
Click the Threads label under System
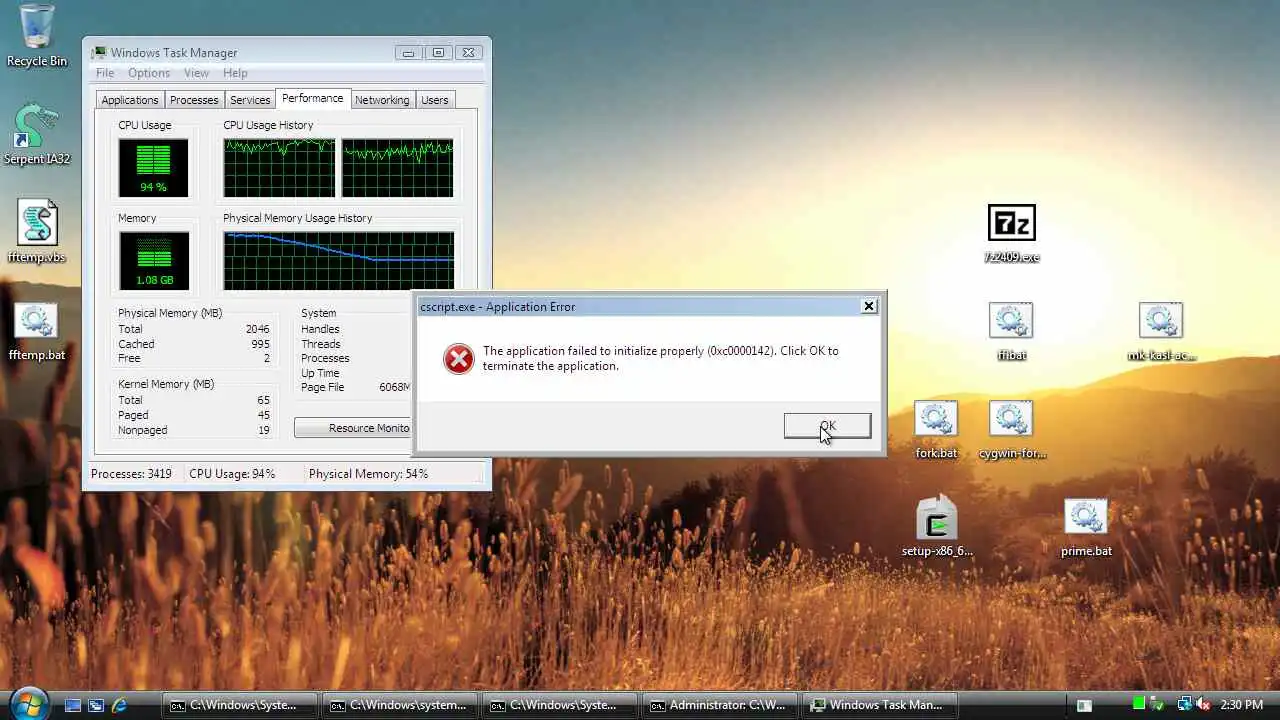tap(320, 344)
